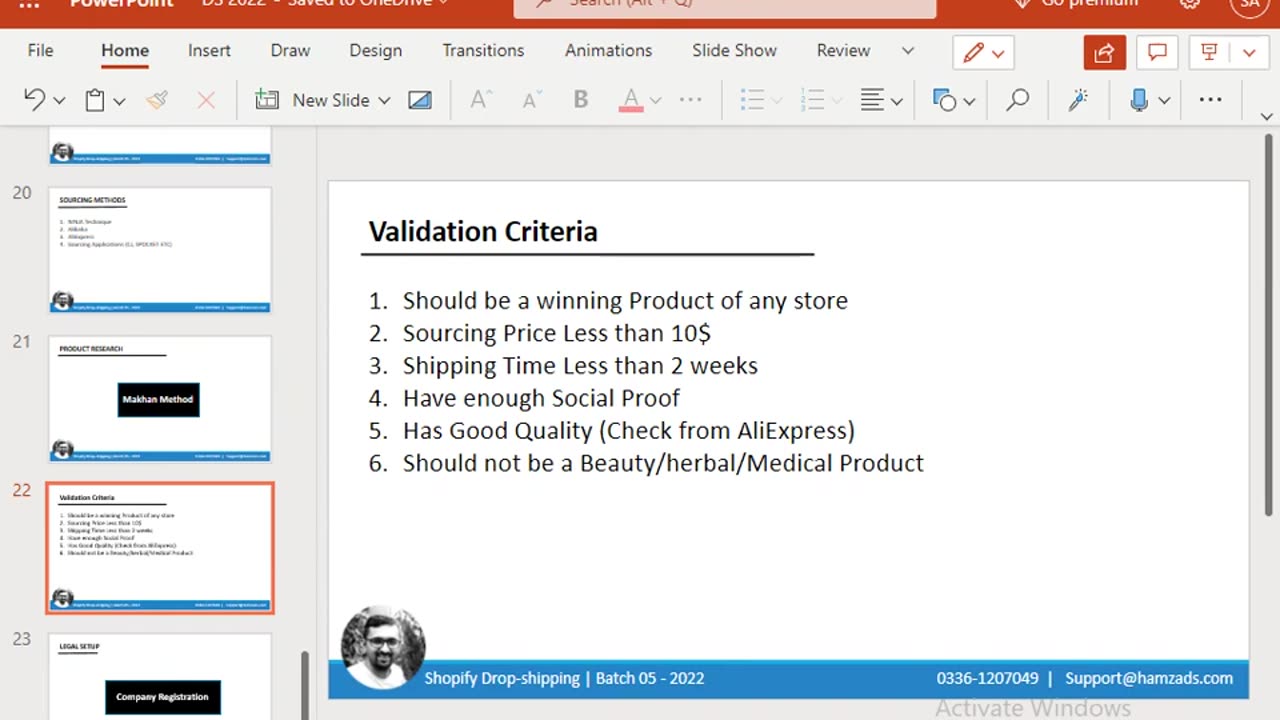1280x720 pixels.
Task: Open the New Slide layout dropdown
Action: [384, 101]
